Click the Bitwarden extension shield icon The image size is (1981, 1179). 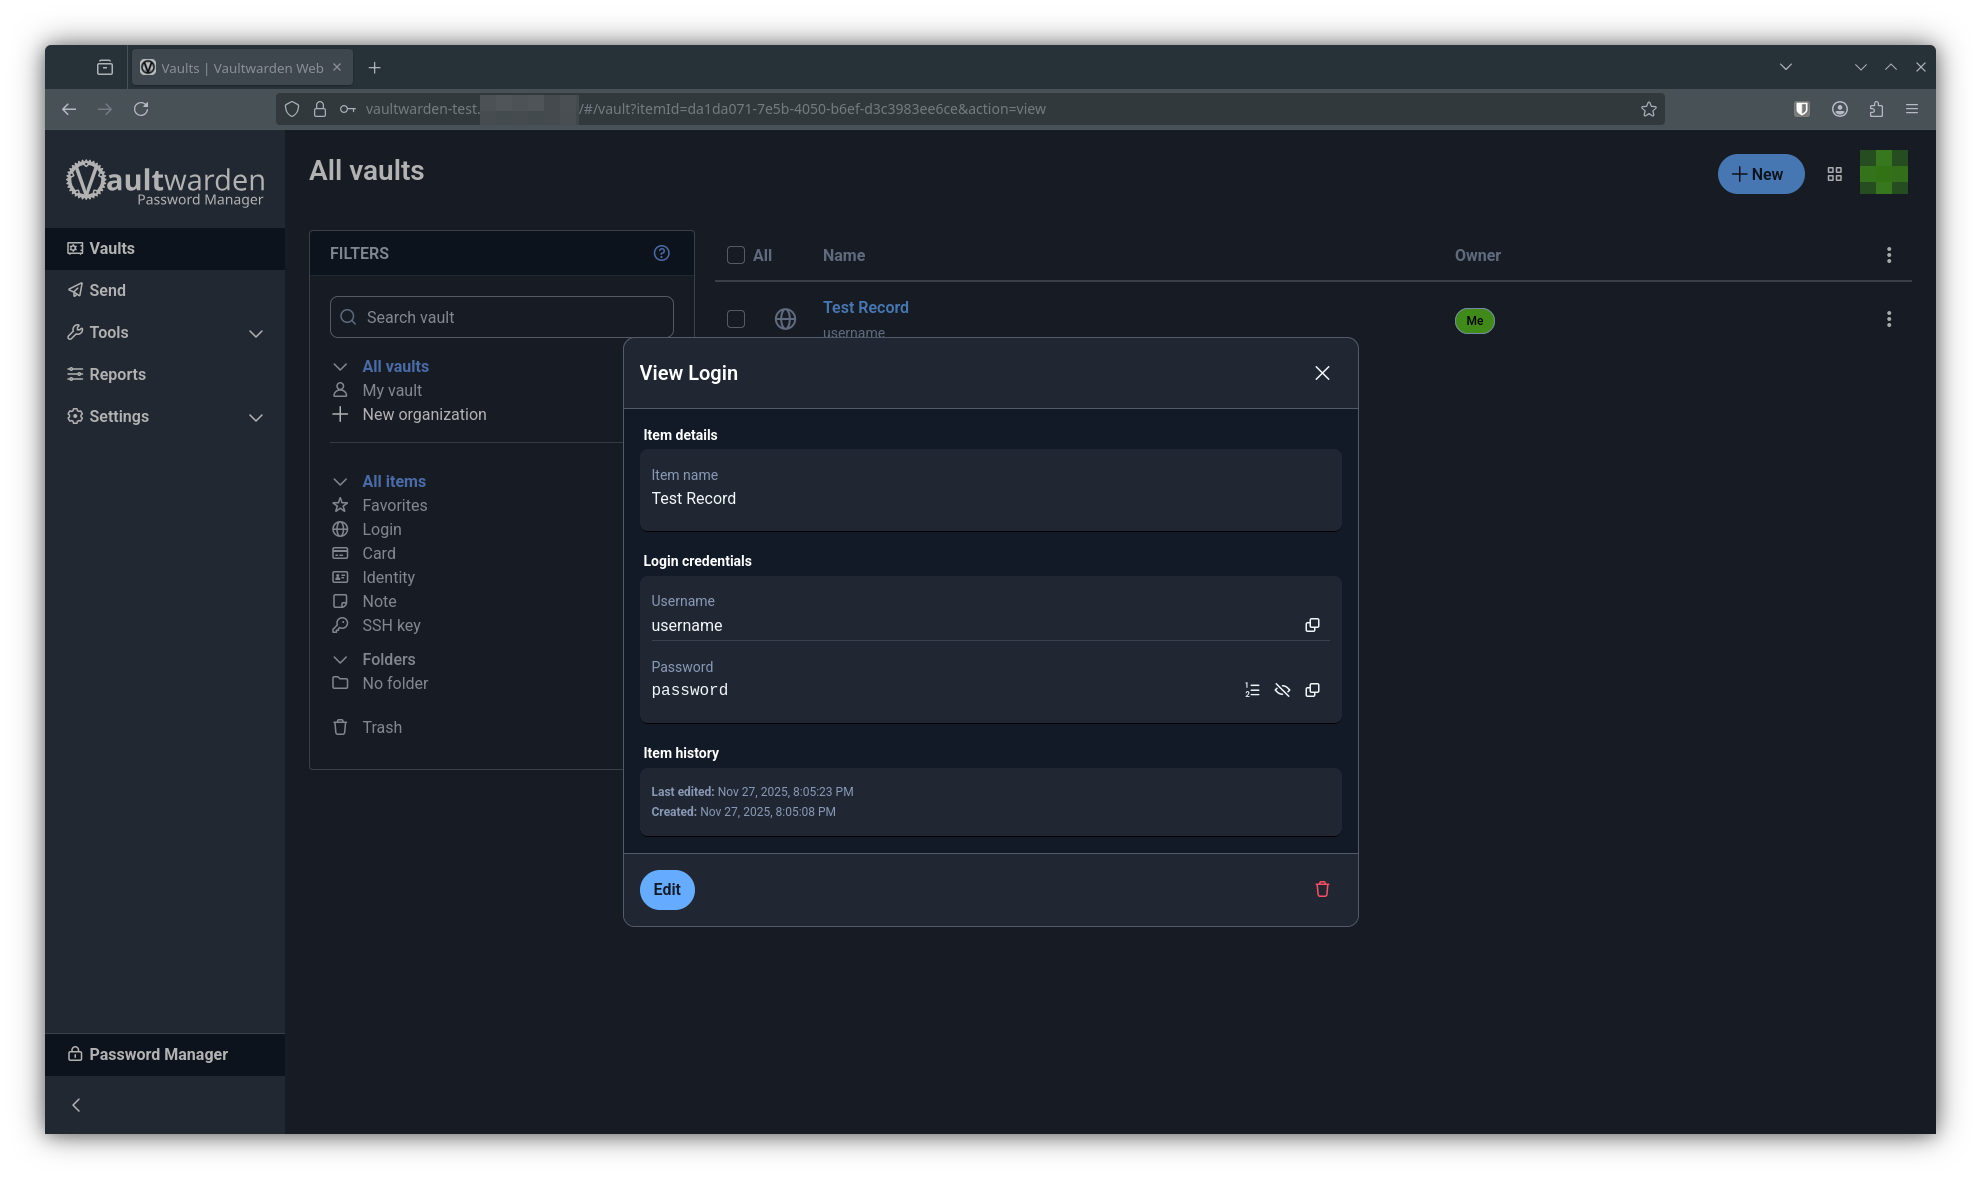tap(1802, 109)
